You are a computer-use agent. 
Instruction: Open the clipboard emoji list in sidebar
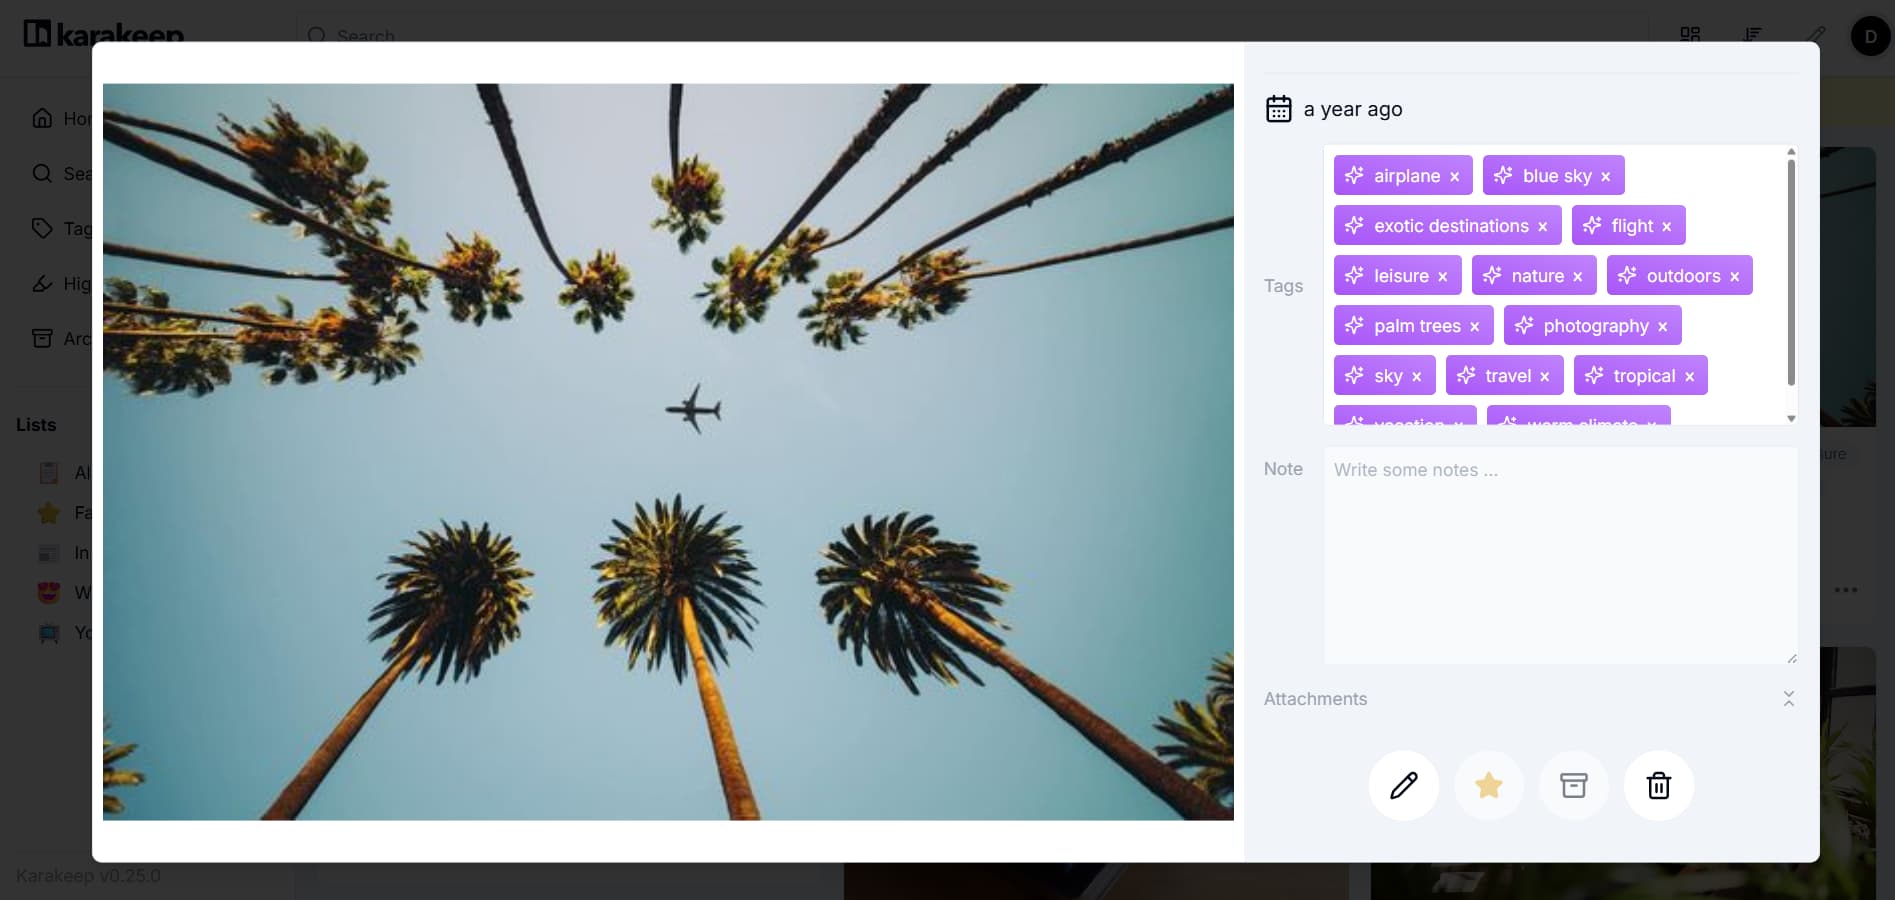[62, 473]
